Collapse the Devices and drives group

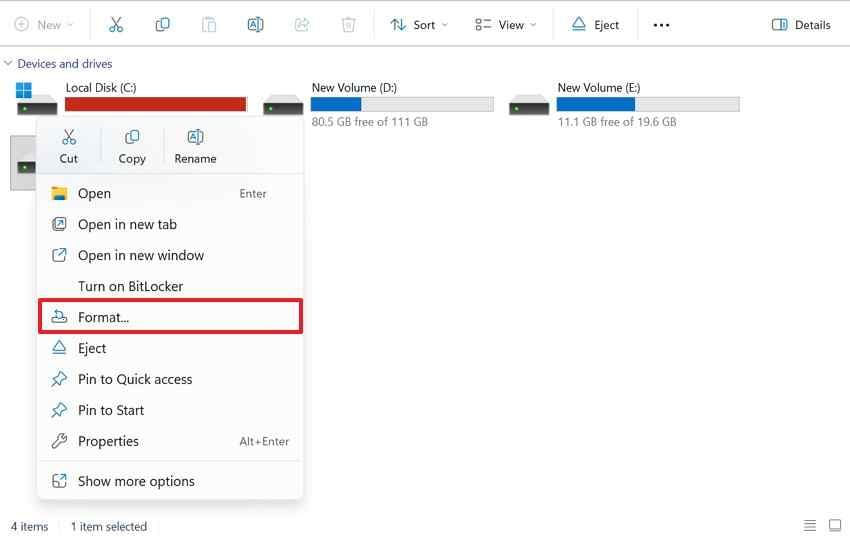click(8, 63)
